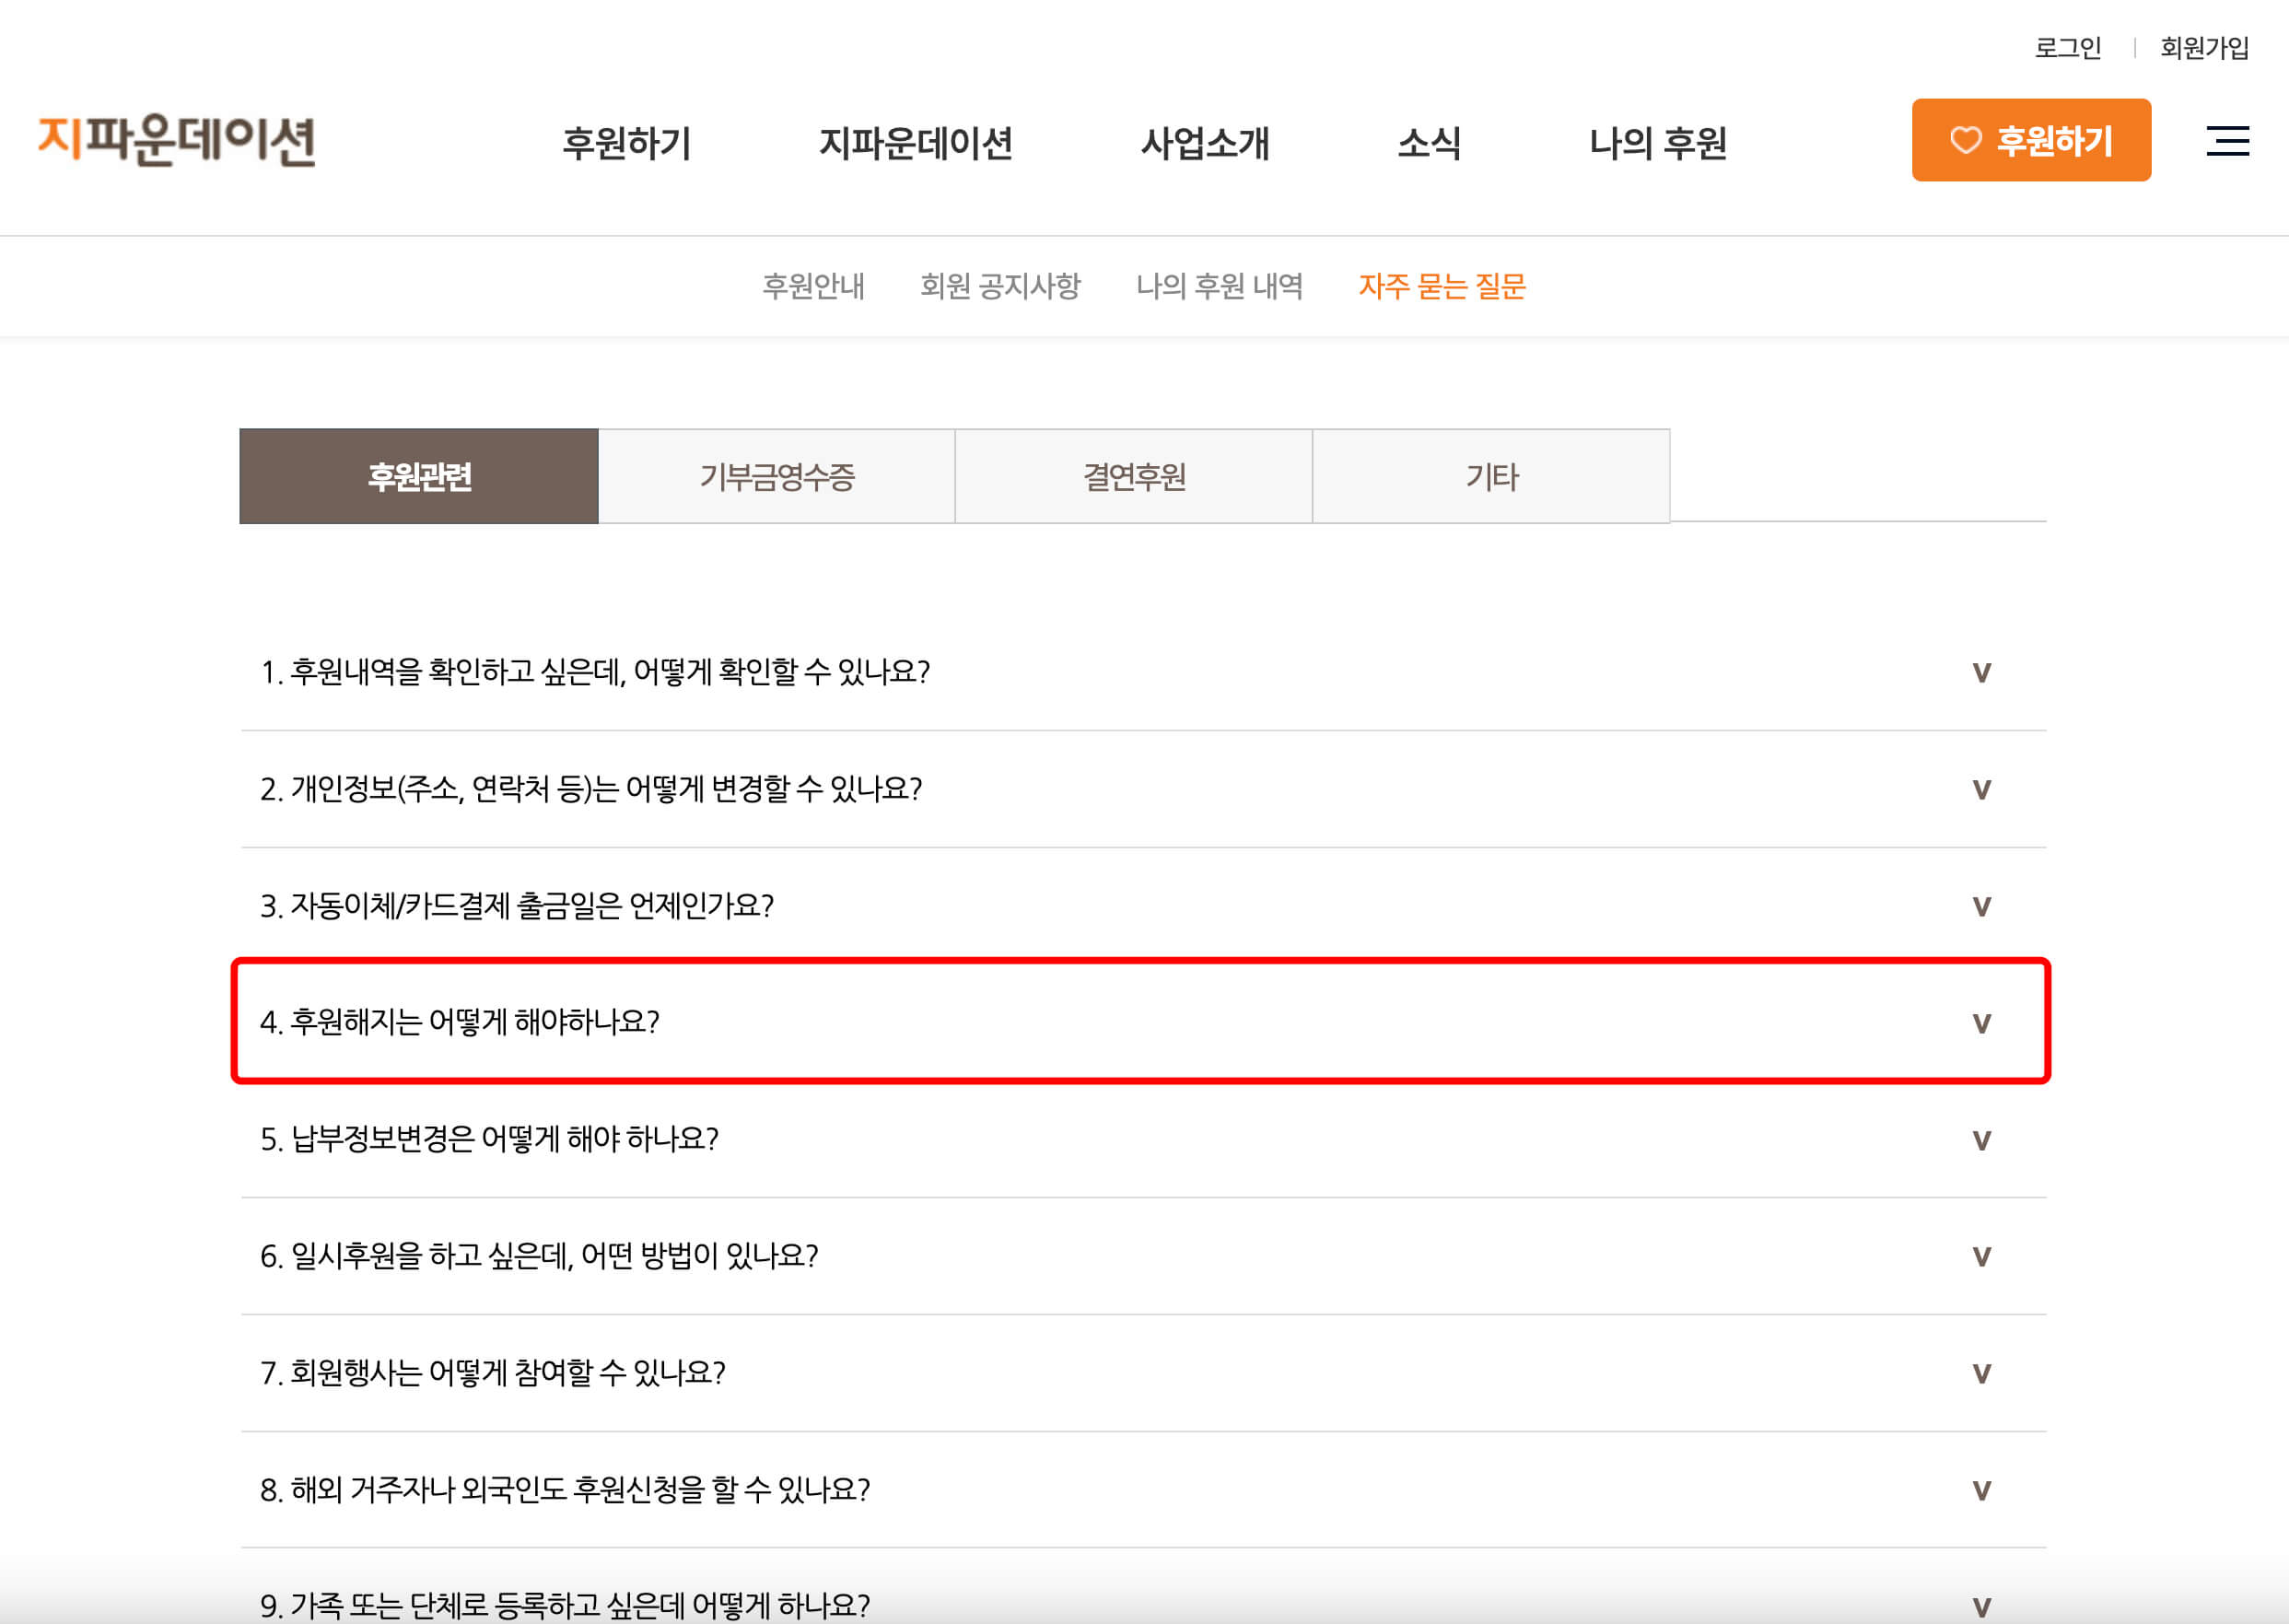Open the 기타 FAQ tab
Viewport: 2289px width, 1624px height.
coord(1491,477)
